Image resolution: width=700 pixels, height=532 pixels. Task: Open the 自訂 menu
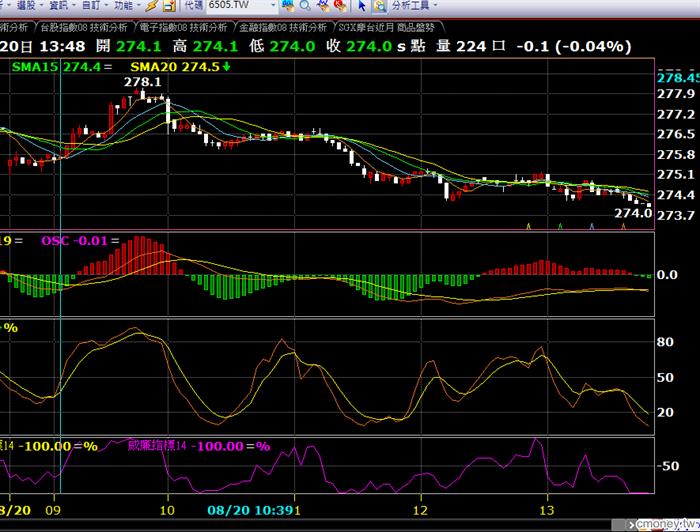tap(94, 6)
